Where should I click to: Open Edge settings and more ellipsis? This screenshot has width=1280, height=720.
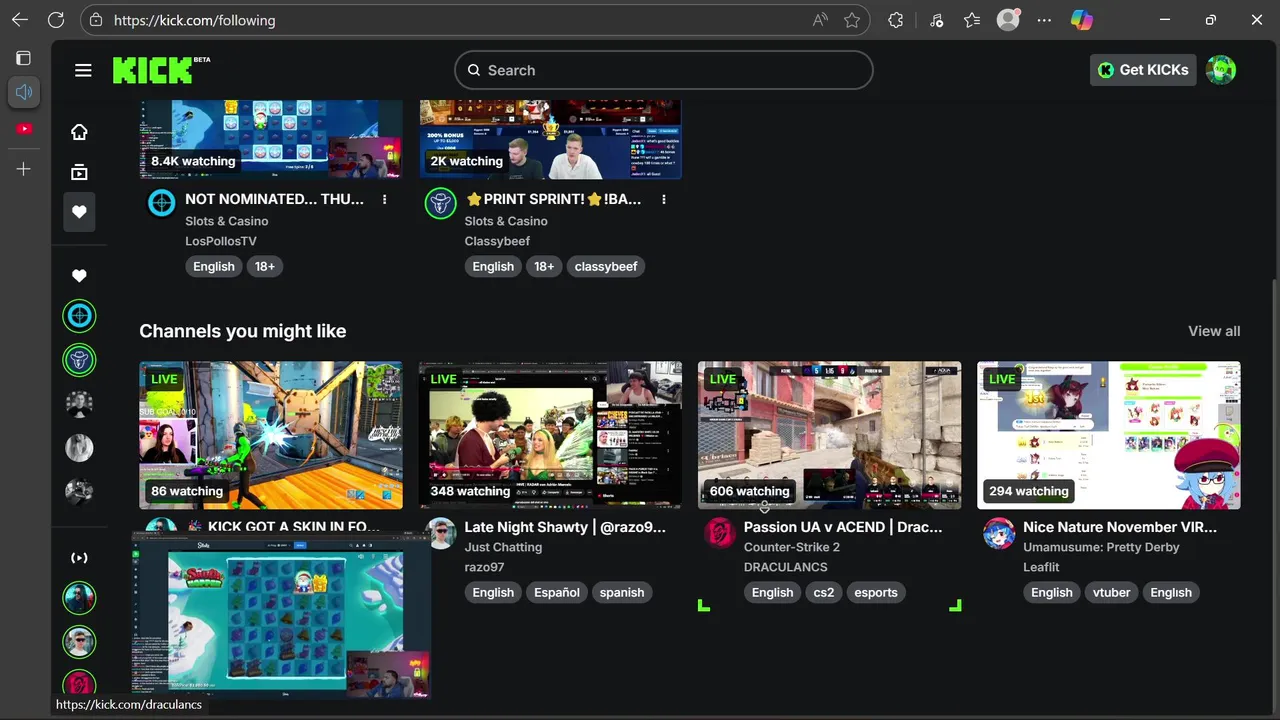[1044, 20]
